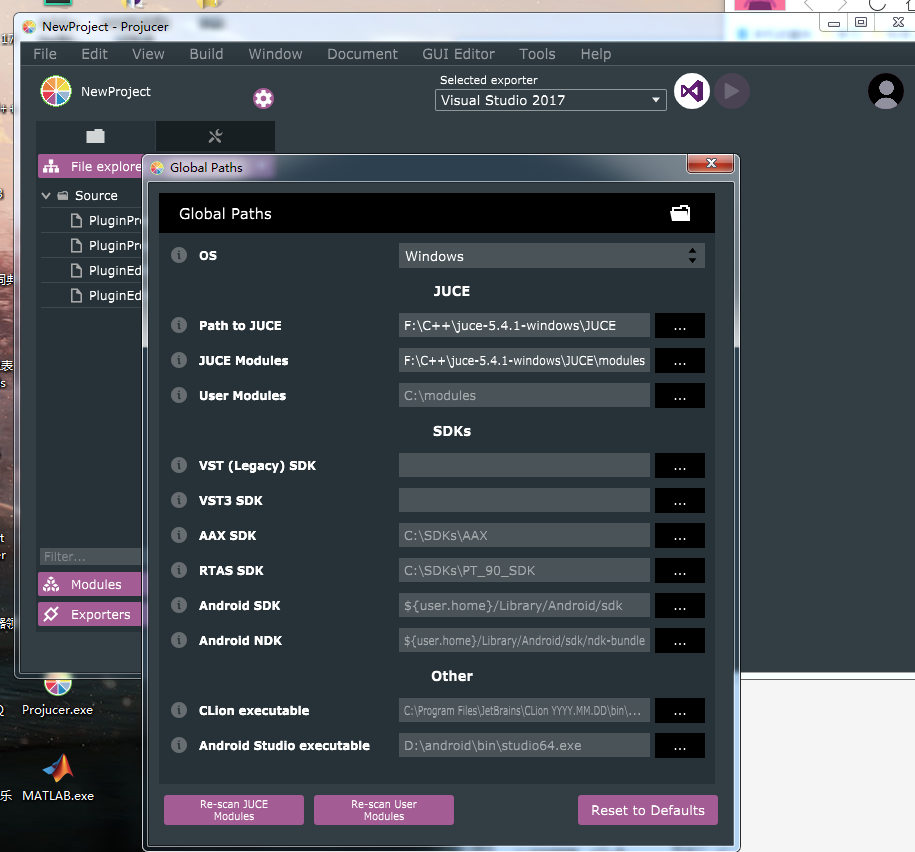Show info for Android NDK
This screenshot has width=915, height=852.
tap(179, 640)
